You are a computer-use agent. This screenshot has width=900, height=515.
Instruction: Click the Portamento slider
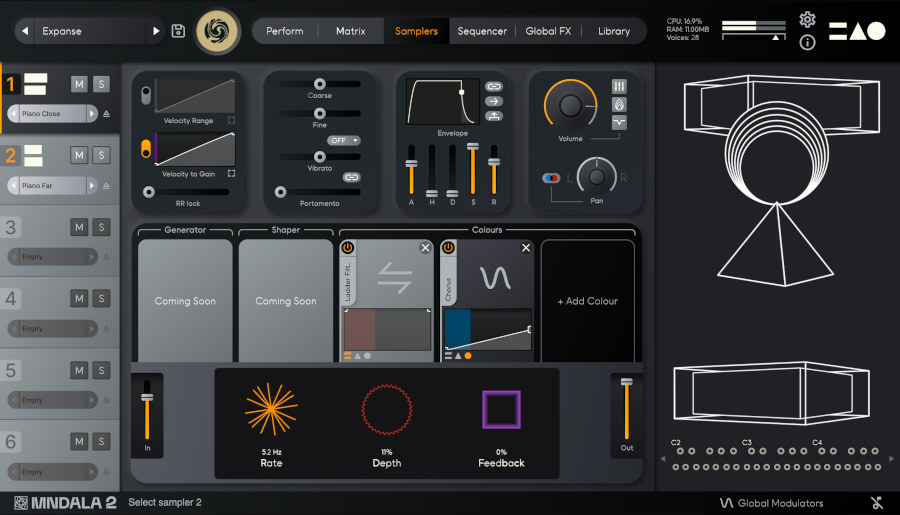[318, 192]
